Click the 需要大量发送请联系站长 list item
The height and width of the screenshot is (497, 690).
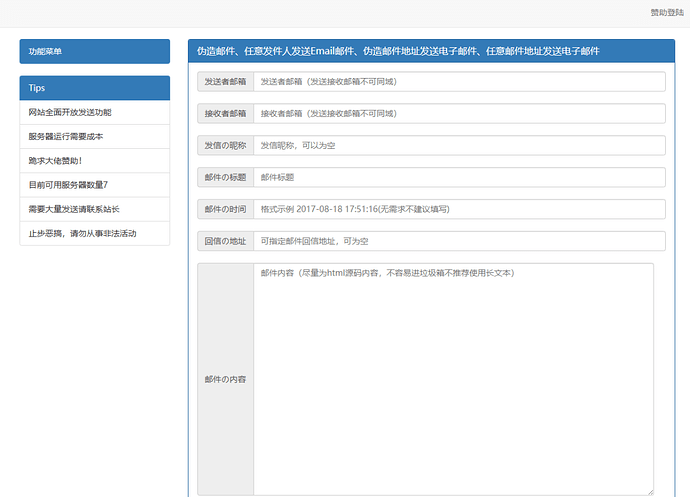point(95,209)
